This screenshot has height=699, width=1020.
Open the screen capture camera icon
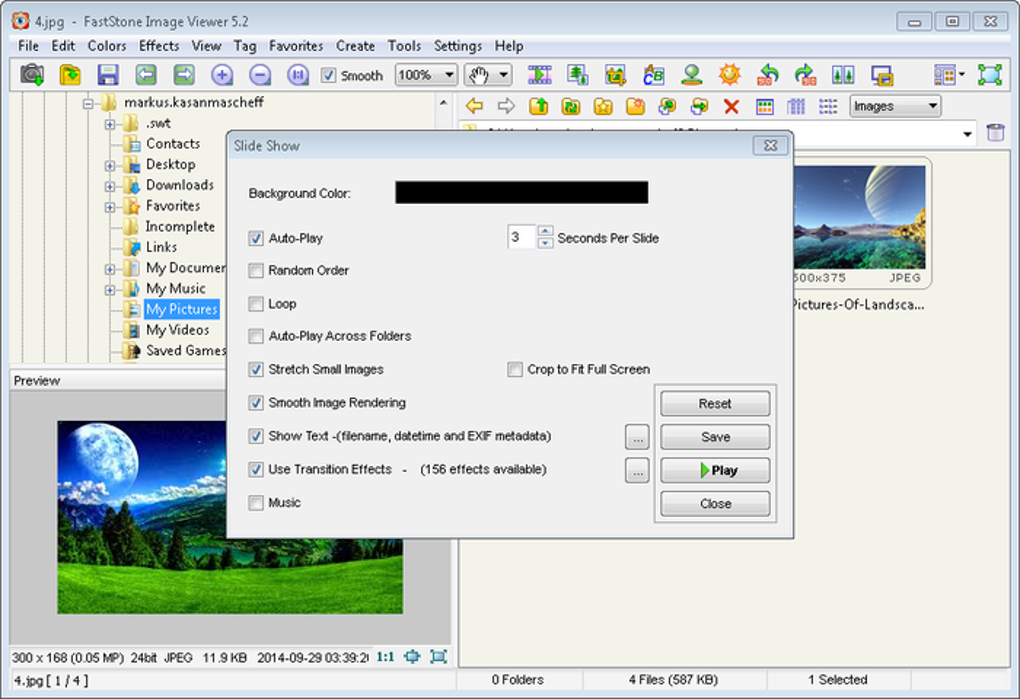coord(32,75)
